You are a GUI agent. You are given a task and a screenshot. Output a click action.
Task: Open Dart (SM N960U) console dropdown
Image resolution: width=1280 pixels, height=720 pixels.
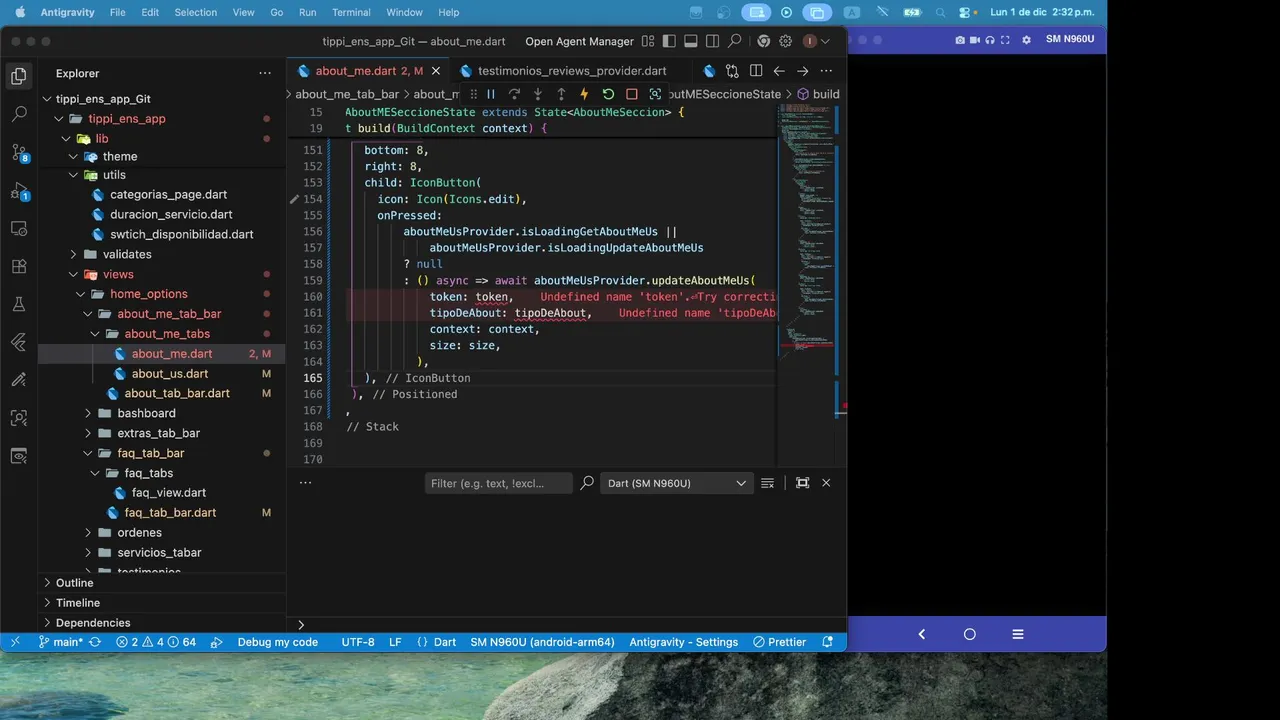tap(676, 483)
